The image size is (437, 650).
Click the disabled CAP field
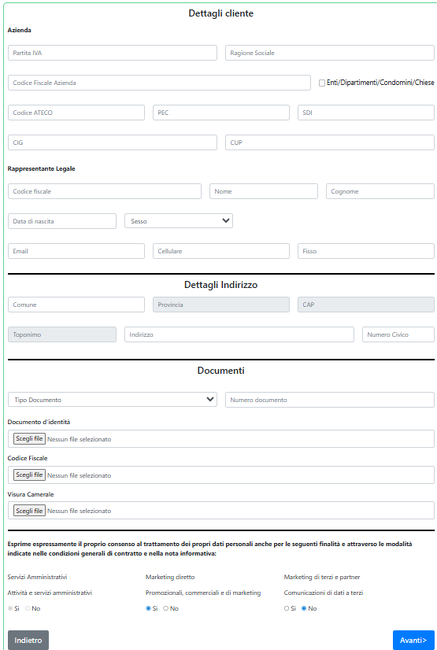[366, 304]
